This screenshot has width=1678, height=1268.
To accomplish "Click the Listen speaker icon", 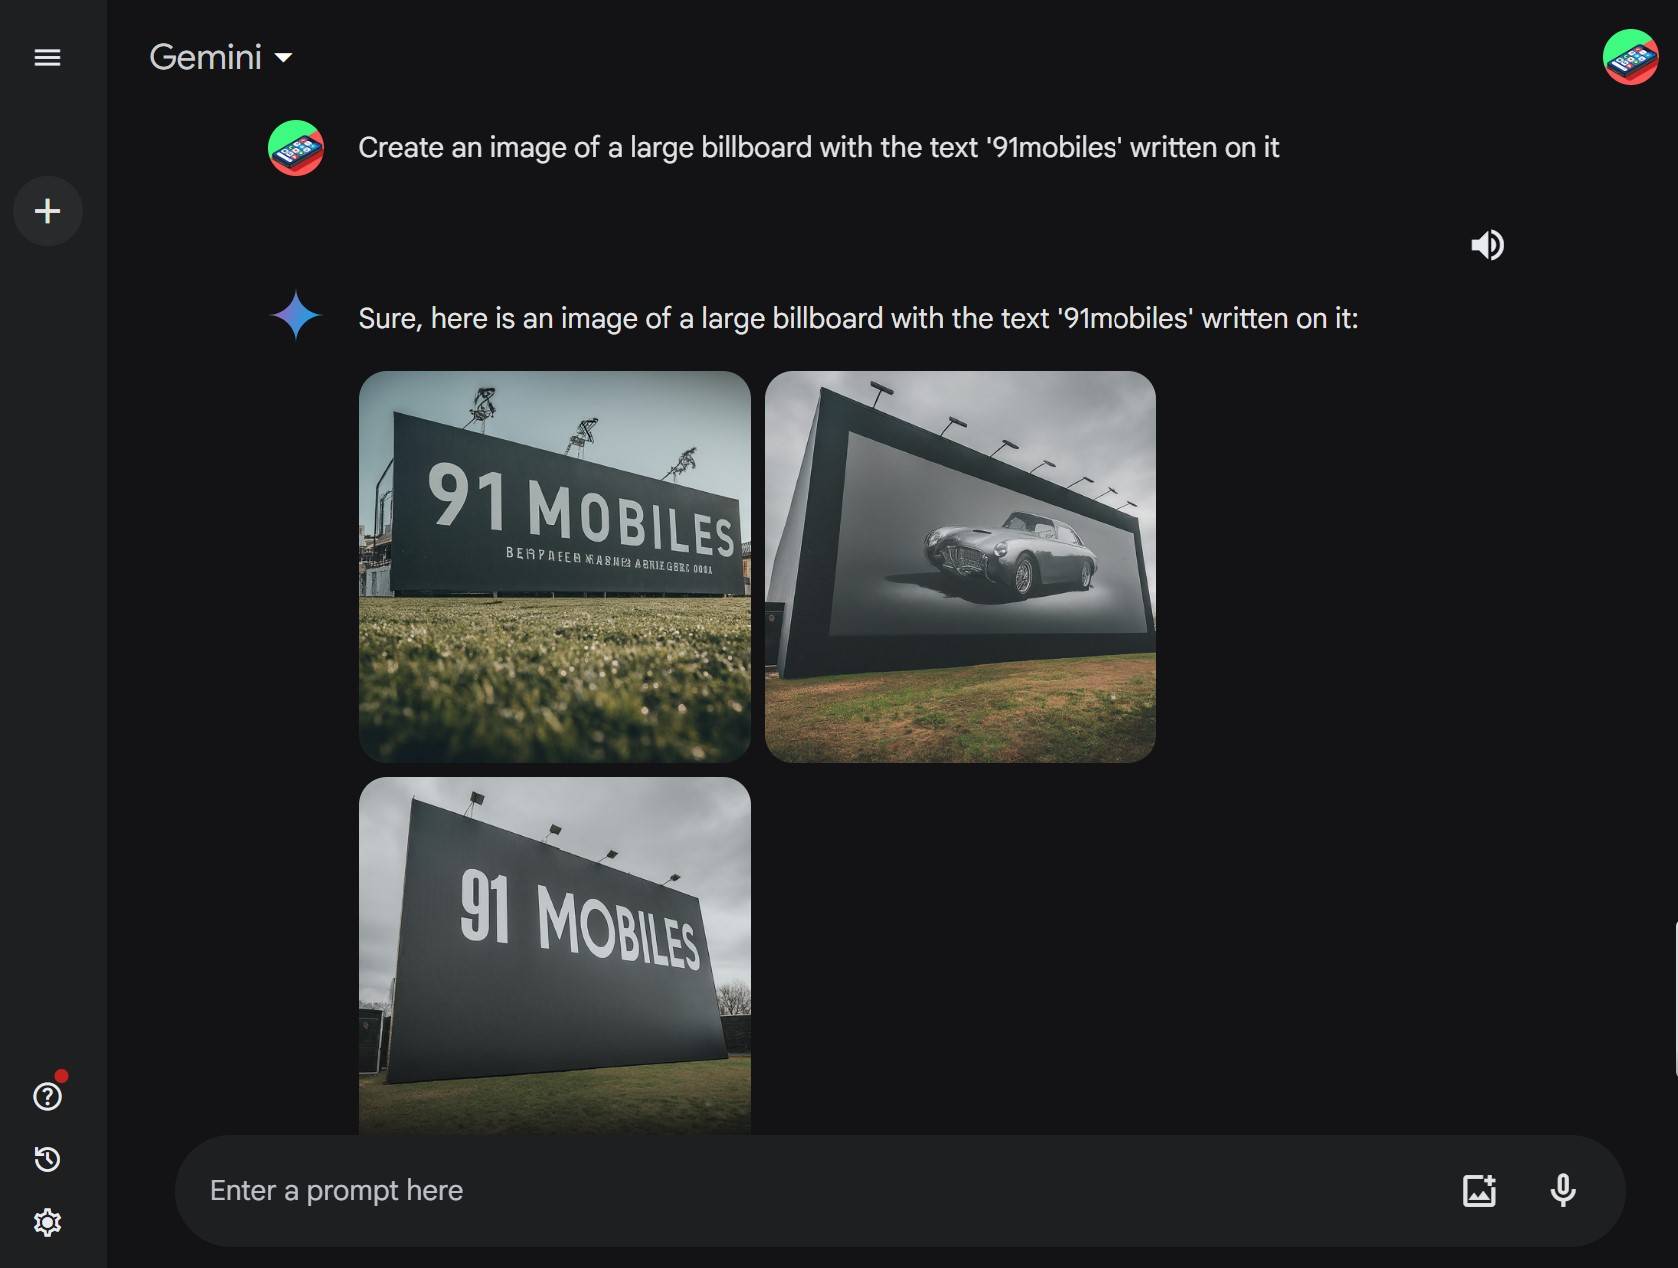I will 1487,245.
